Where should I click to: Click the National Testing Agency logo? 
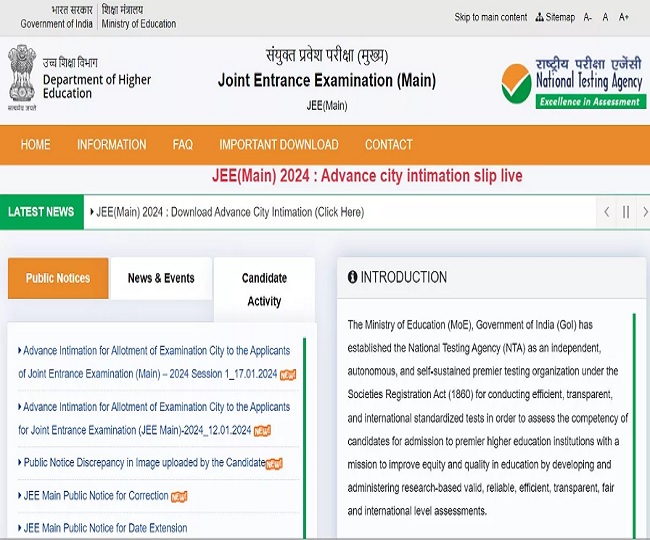coord(573,83)
